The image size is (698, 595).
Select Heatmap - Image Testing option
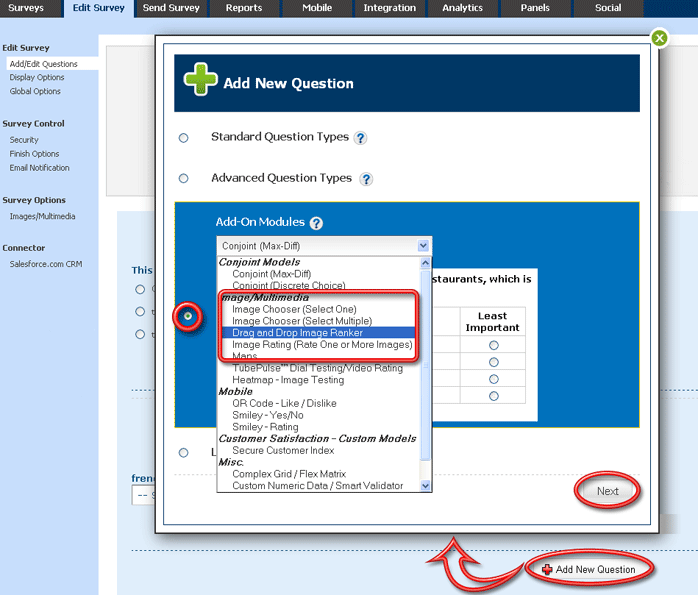[289, 380]
